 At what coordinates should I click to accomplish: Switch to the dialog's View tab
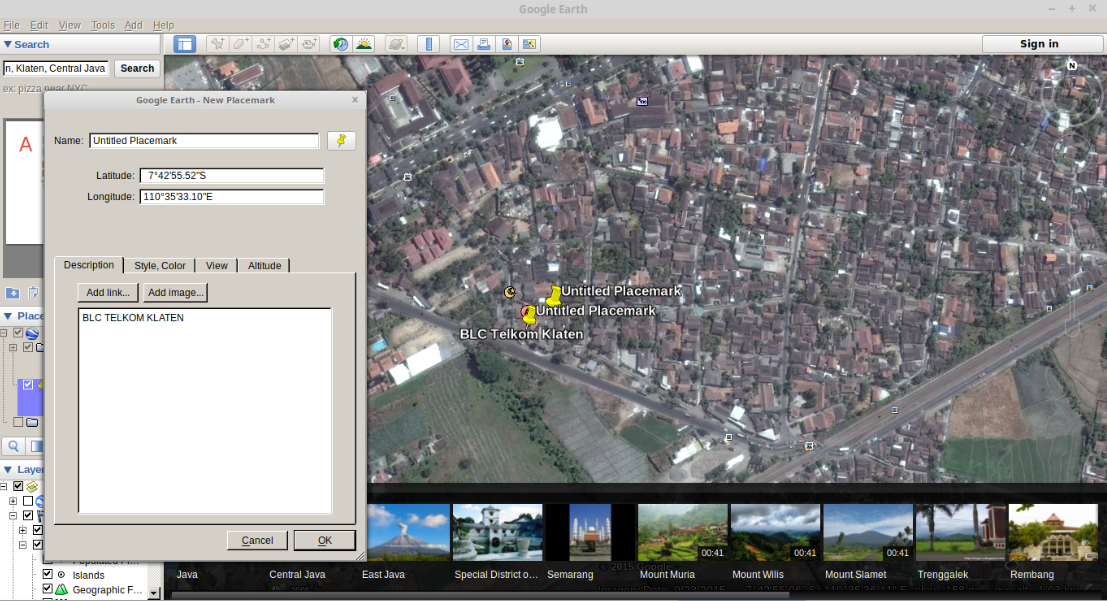[x=216, y=266]
